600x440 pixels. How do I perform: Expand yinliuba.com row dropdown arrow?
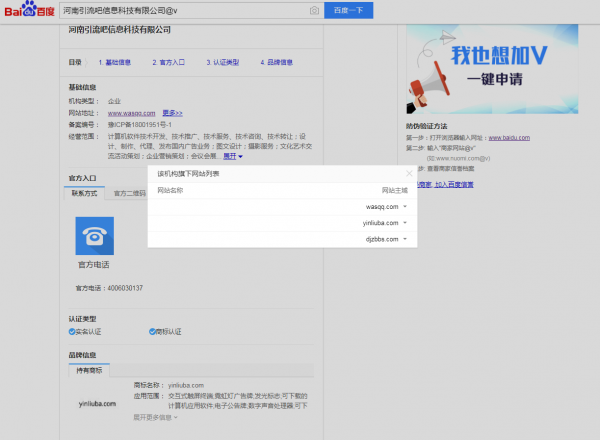point(405,223)
